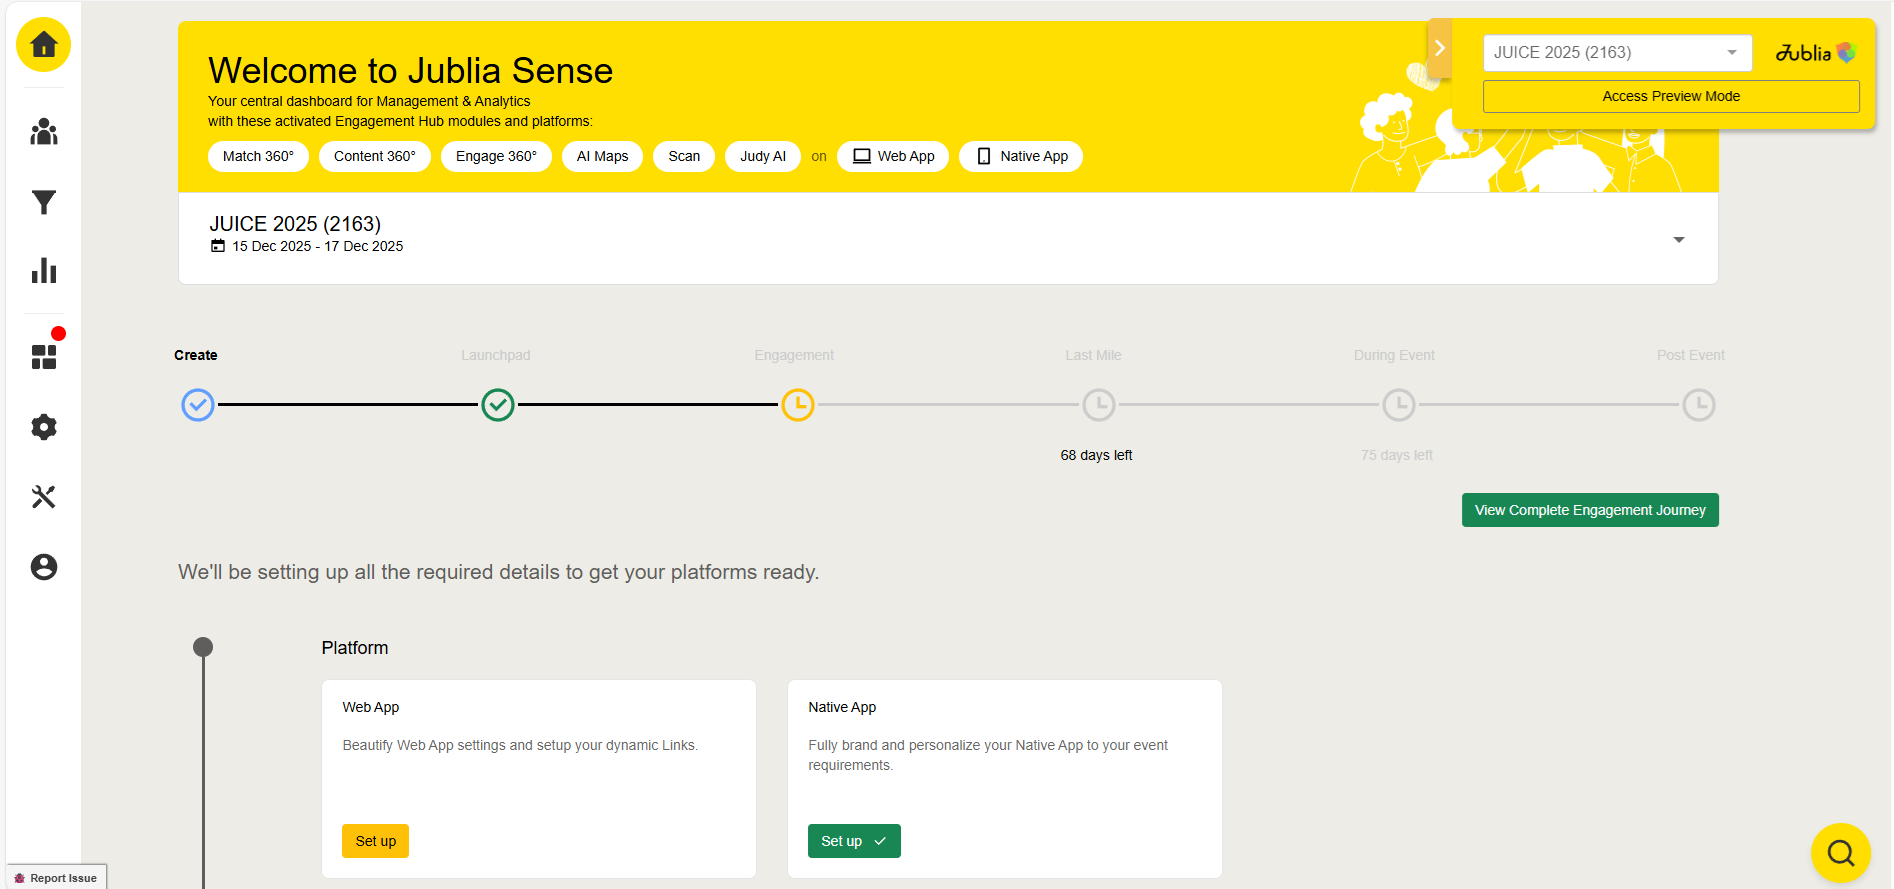Image resolution: width=1894 pixels, height=889 pixels.
Task: Click View Complete Engagement Journey button
Action: coord(1590,510)
